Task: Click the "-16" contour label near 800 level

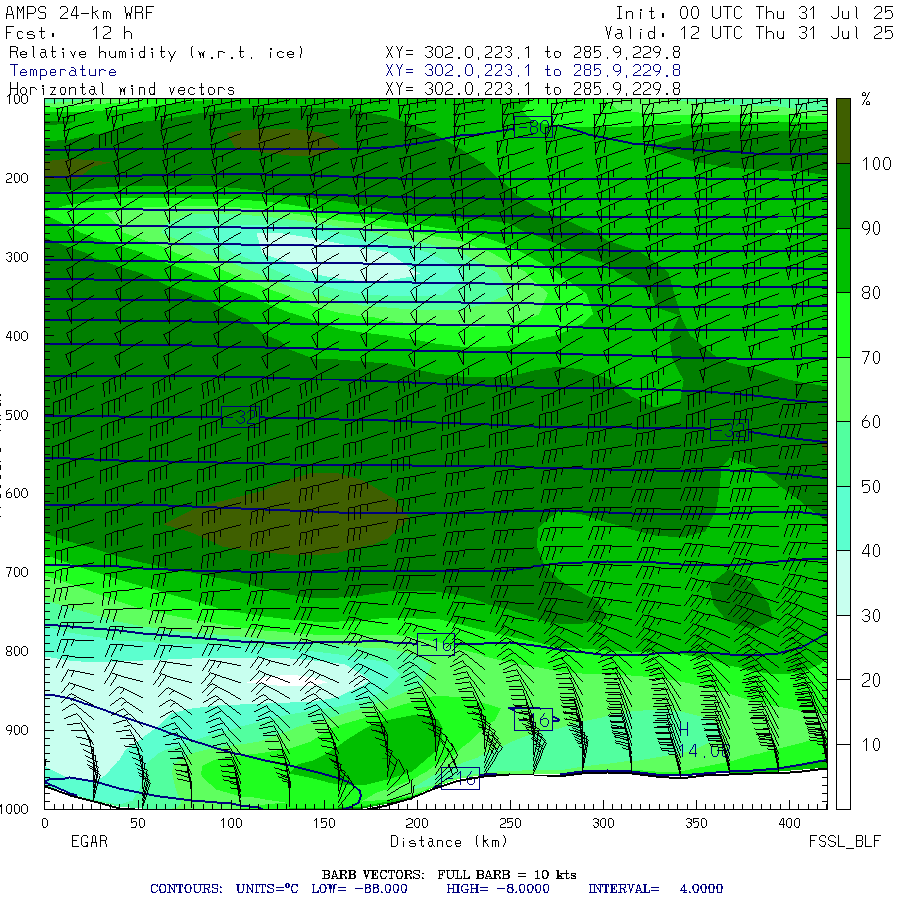Action: (x=436, y=645)
